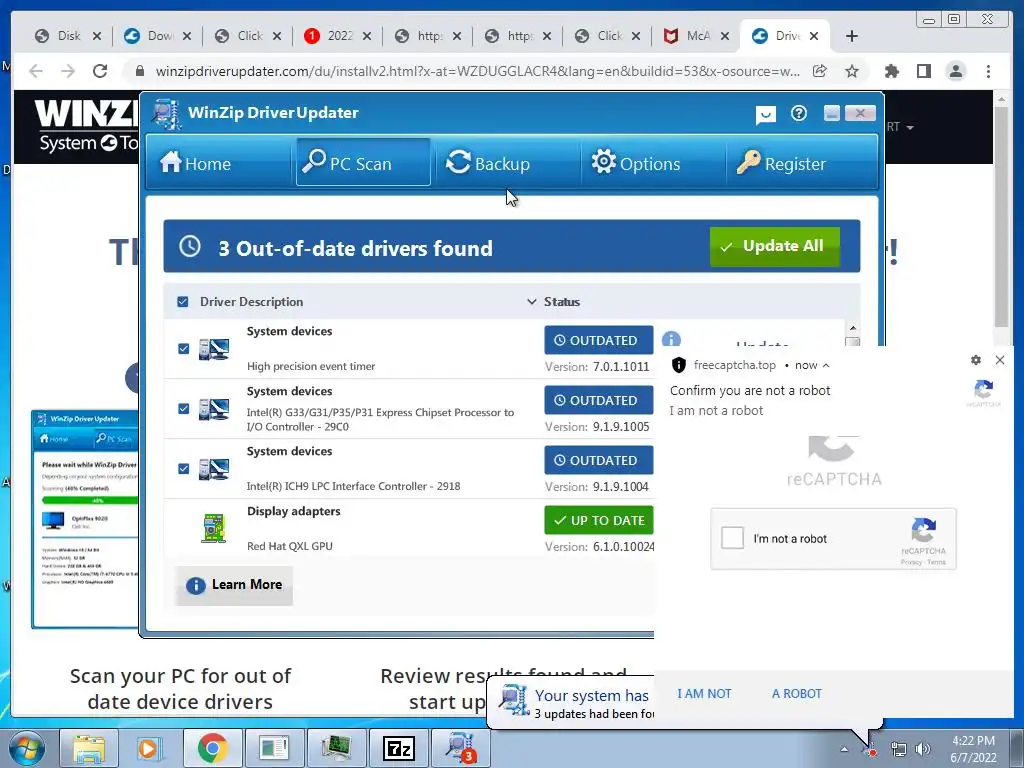Click the OUTDATED status for ICH9 LPC controller
Image resolution: width=1024 pixels, height=768 pixels.
coord(598,460)
